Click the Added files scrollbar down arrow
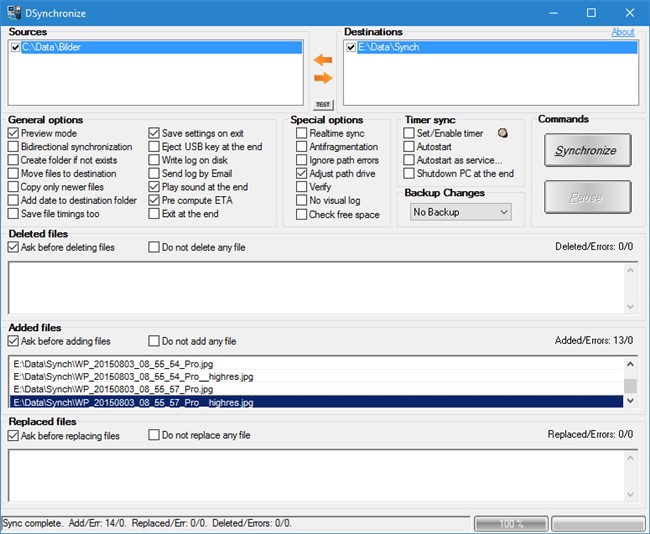Viewport: 650px width, 534px height. coord(630,401)
